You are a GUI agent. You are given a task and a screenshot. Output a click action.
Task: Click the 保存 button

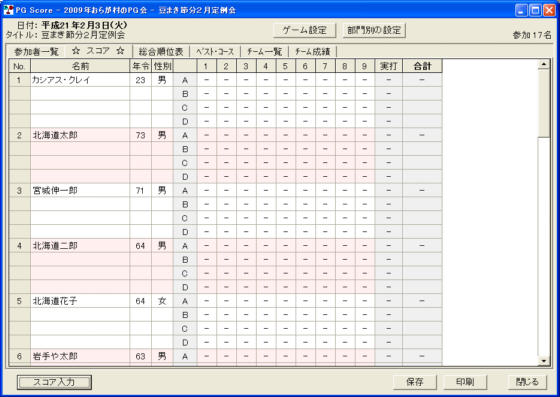tap(415, 382)
